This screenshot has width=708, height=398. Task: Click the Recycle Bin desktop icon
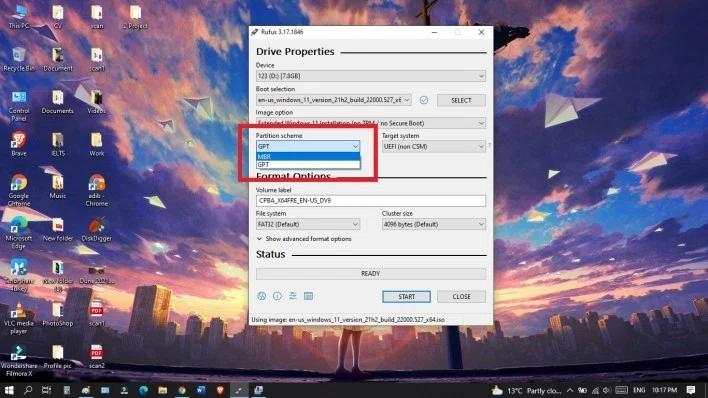[x=19, y=59]
